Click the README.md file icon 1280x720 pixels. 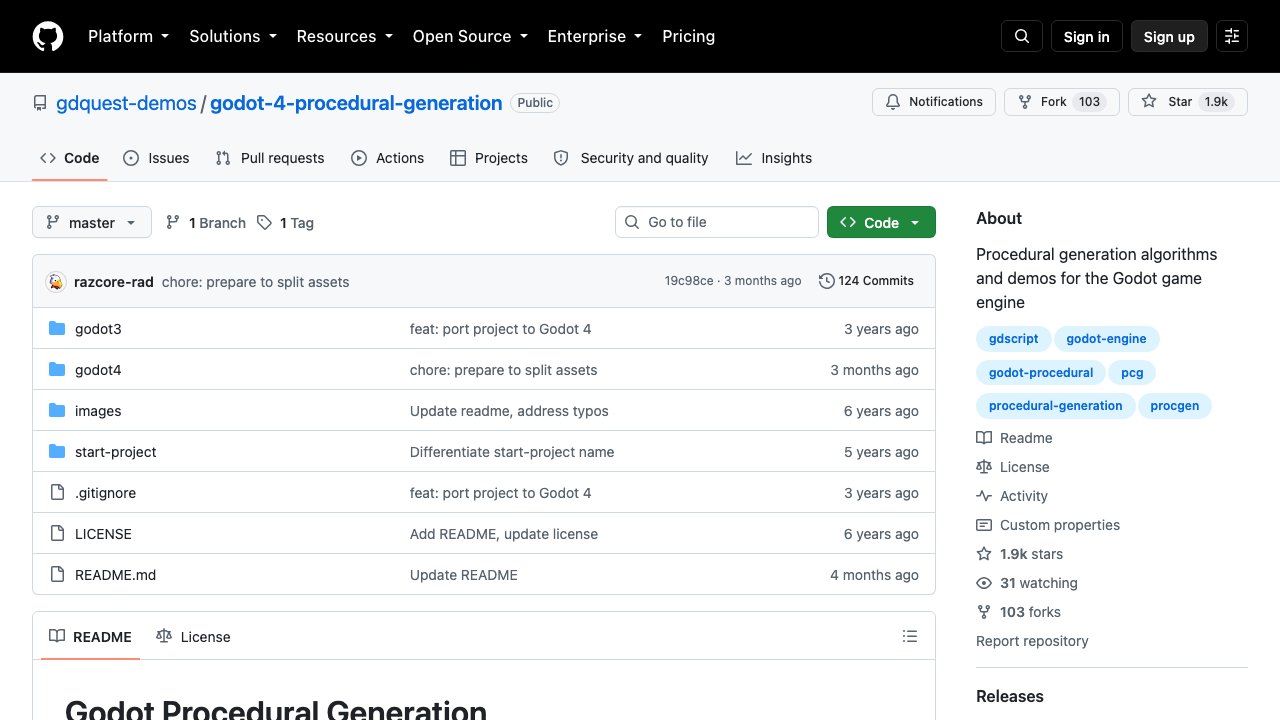(x=57, y=575)
